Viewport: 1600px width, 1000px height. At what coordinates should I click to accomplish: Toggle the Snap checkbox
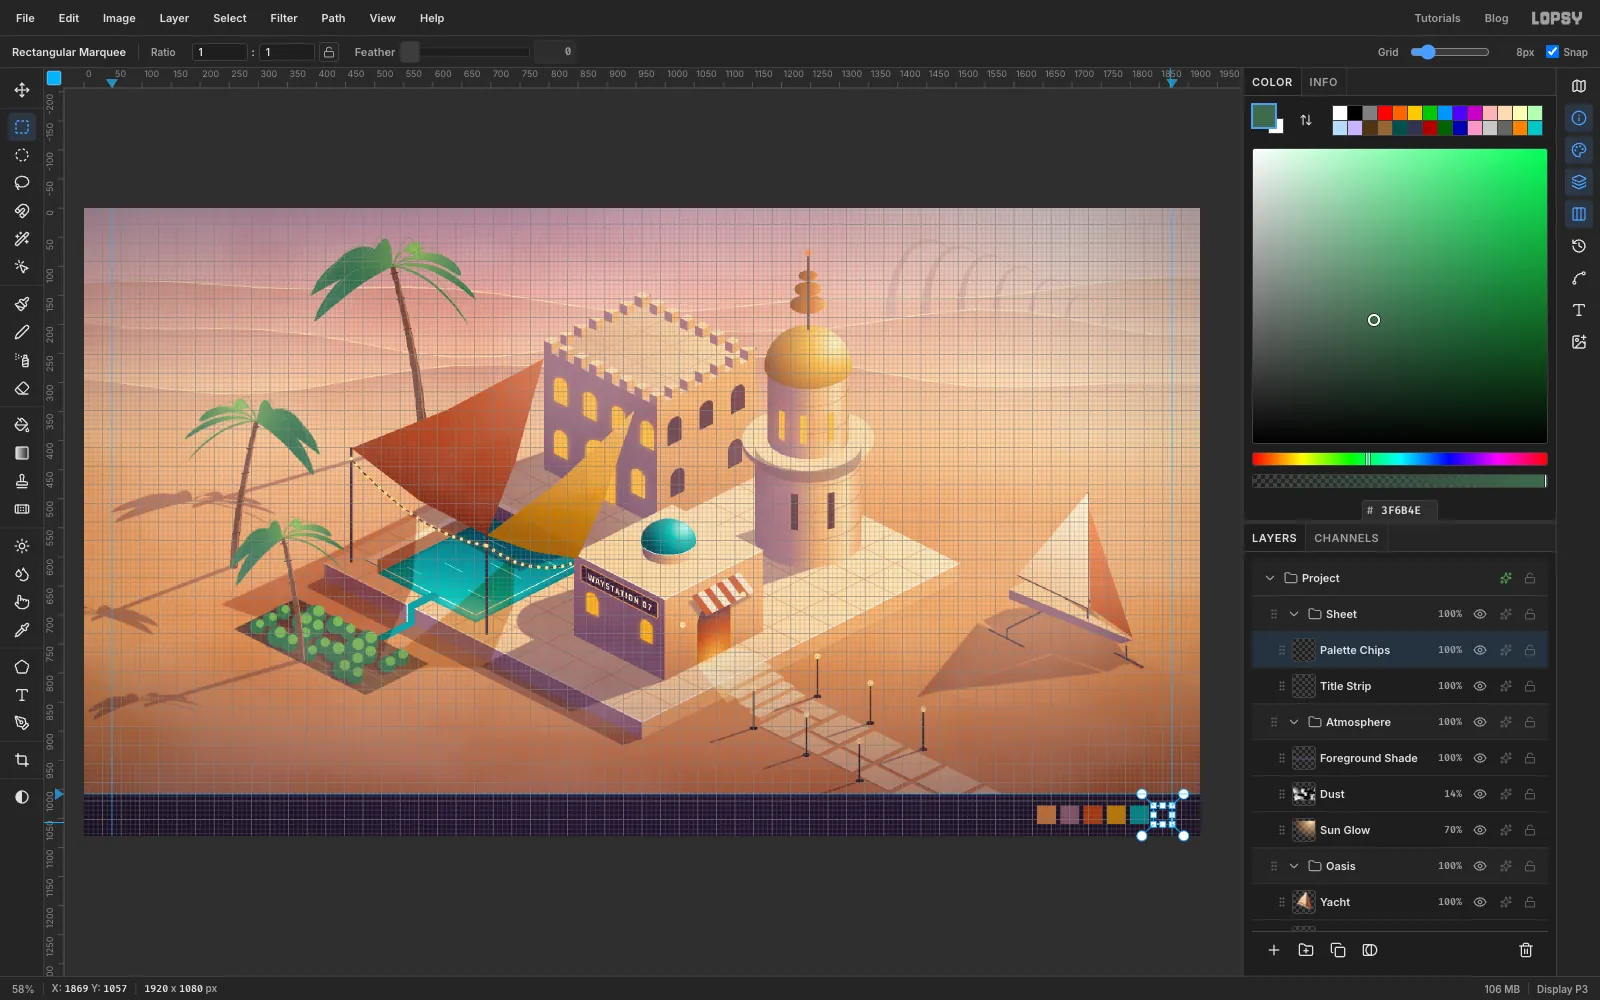click(1552, 52)
